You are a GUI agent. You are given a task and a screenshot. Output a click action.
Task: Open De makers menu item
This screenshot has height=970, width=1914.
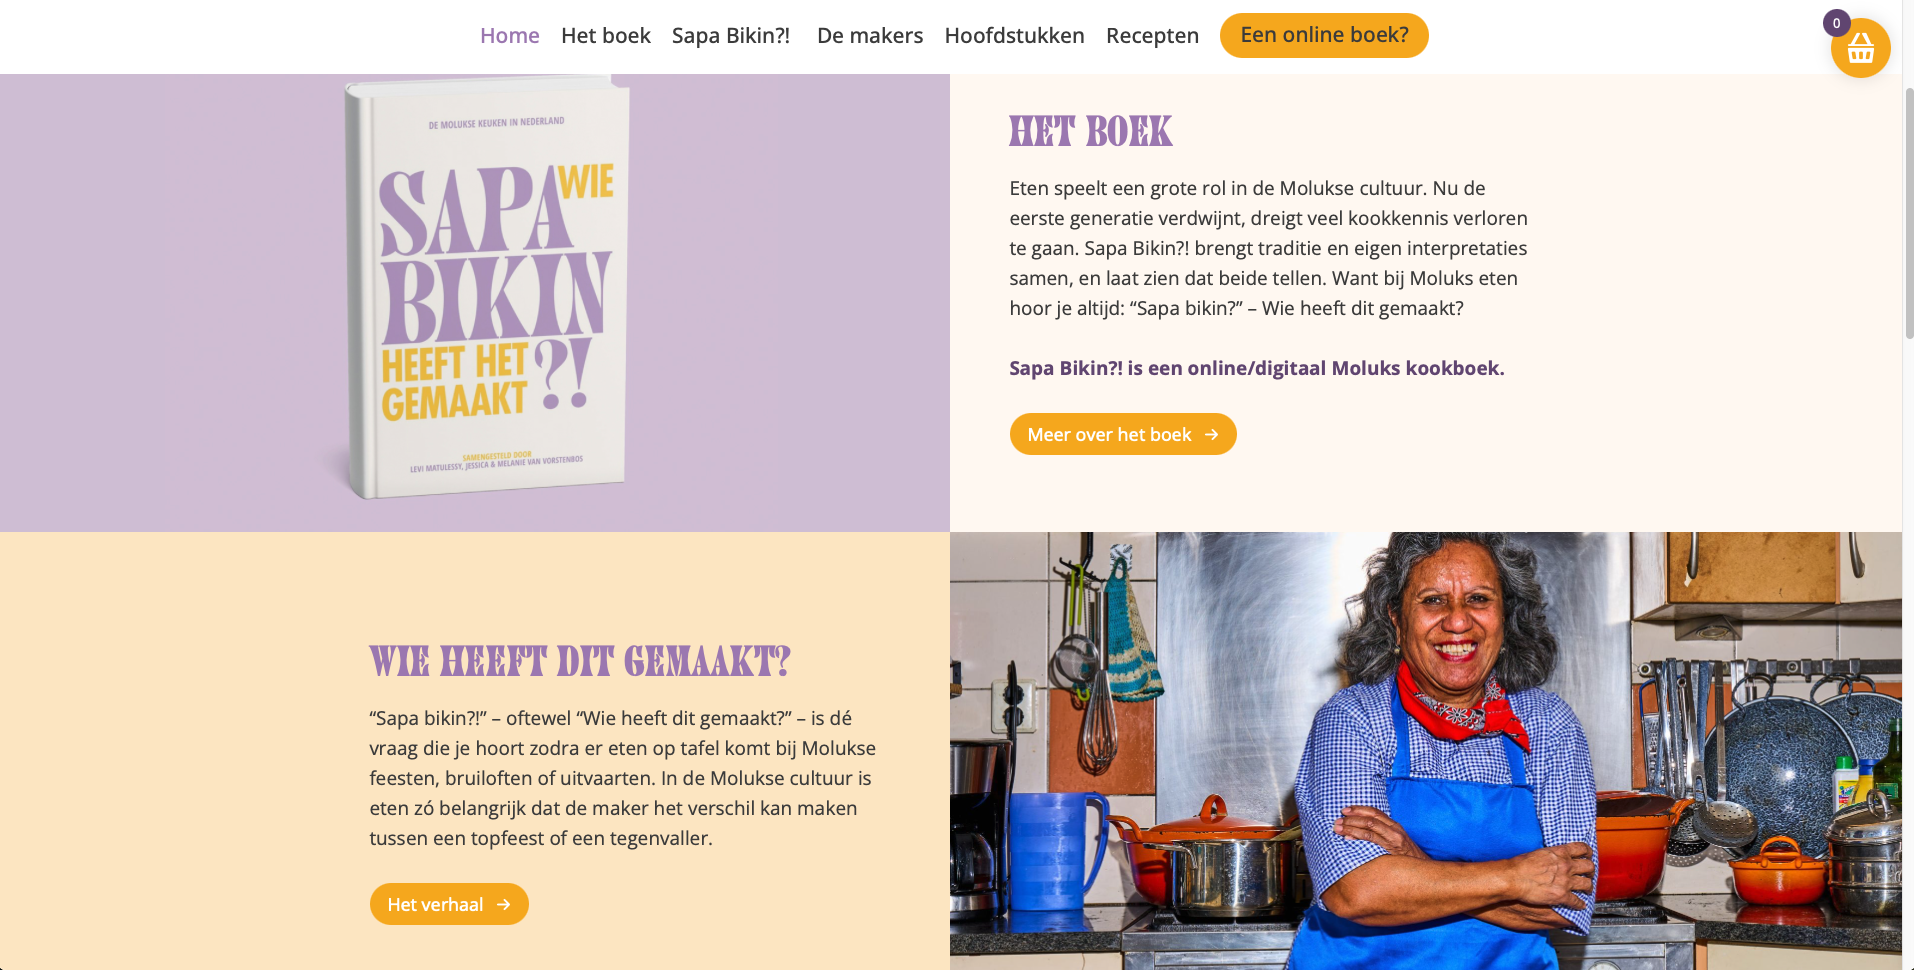coord(870,36)
